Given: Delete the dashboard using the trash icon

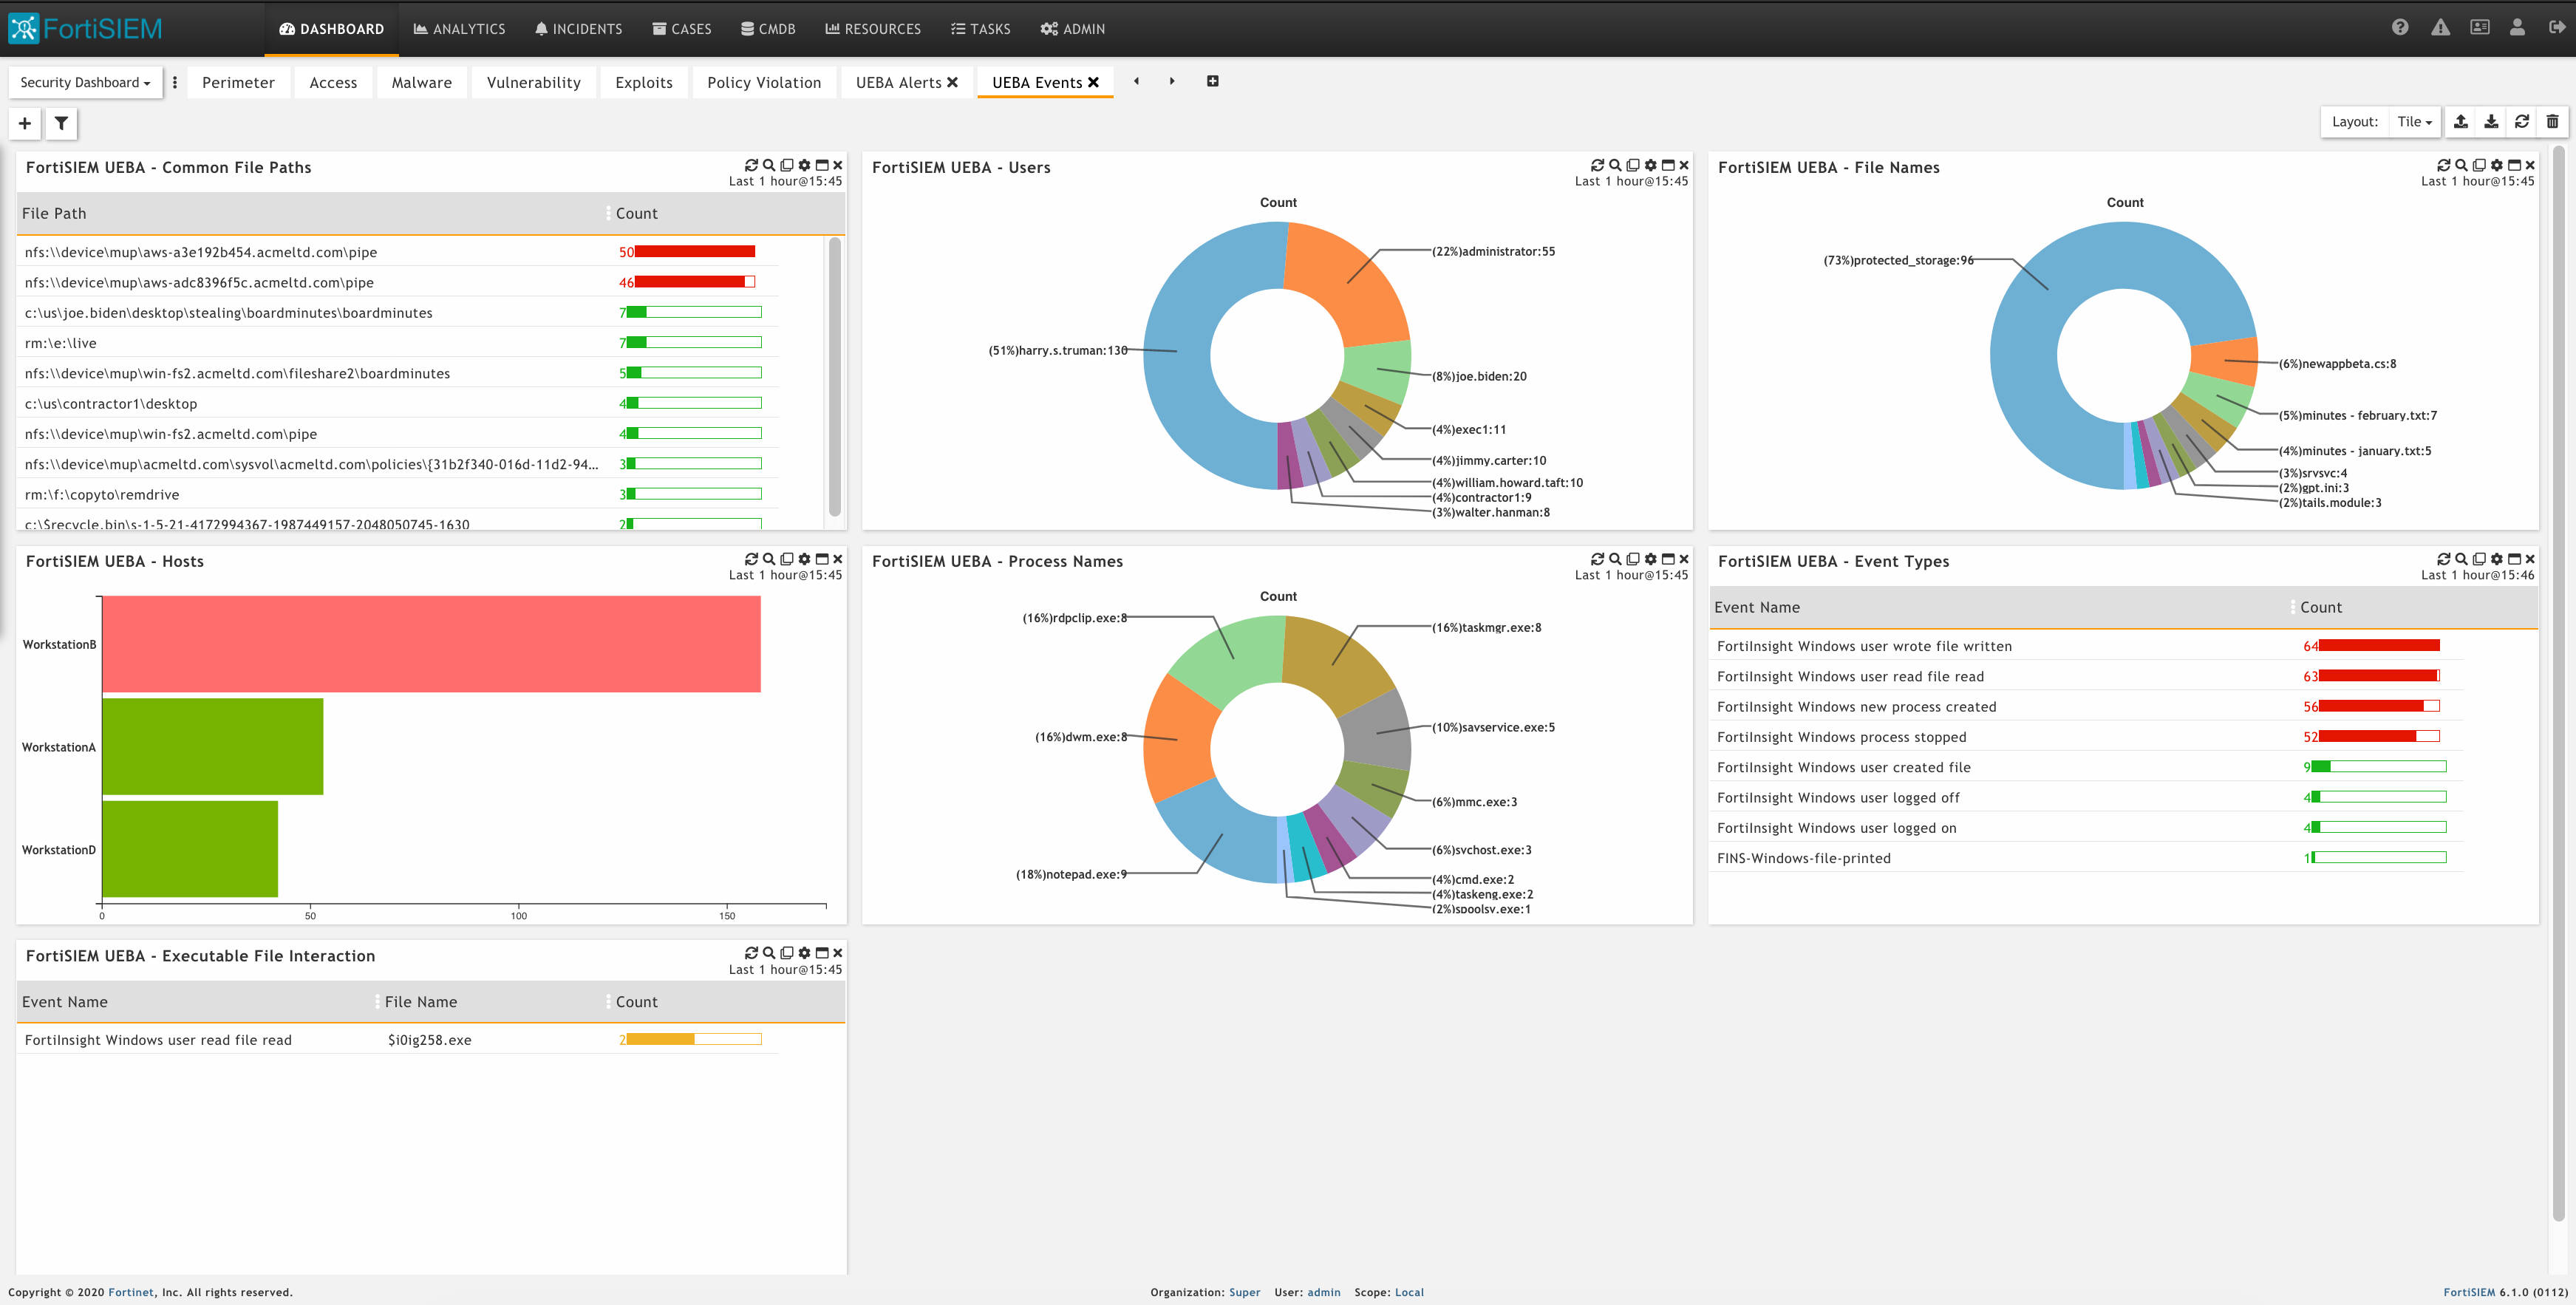Looking at the screenshot, I should [2552, 121].
